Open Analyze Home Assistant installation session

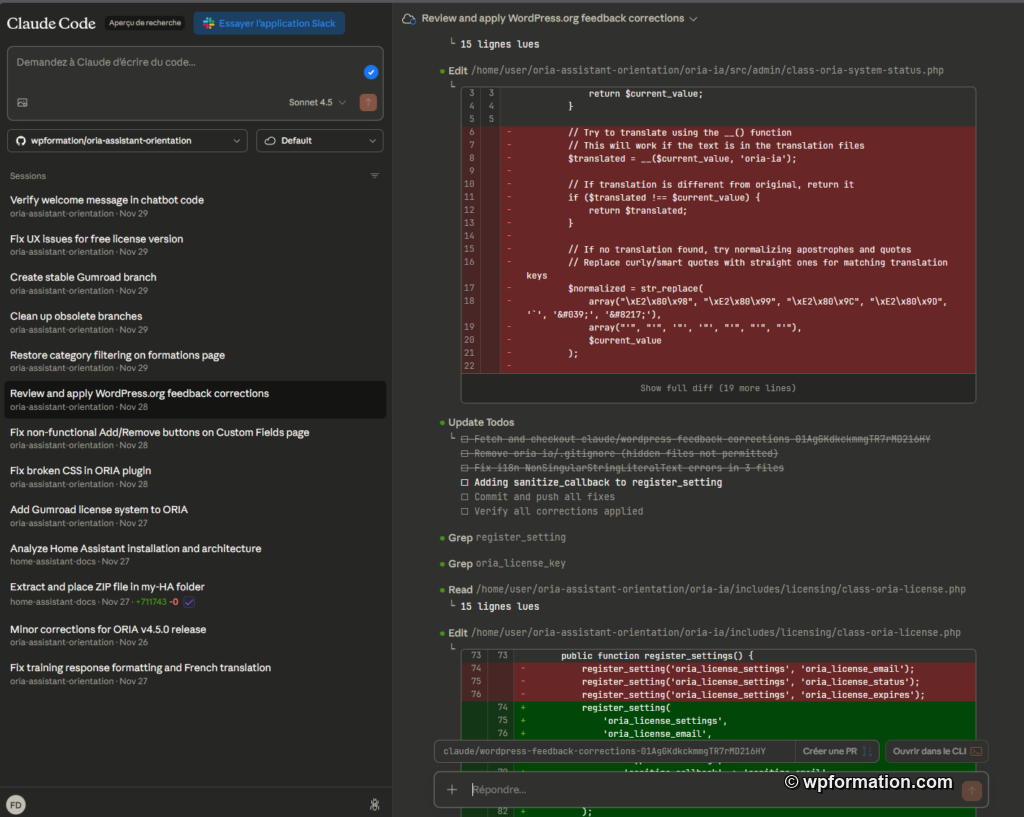pos(195,554)
